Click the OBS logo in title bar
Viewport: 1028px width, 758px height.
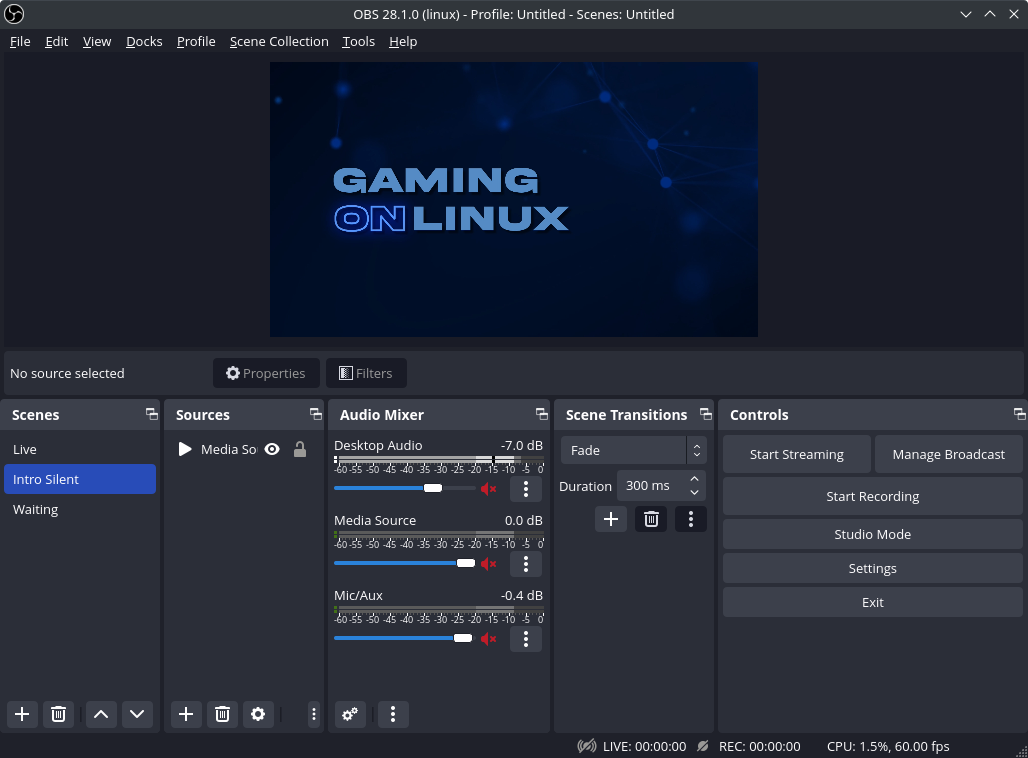pos(14,14)
